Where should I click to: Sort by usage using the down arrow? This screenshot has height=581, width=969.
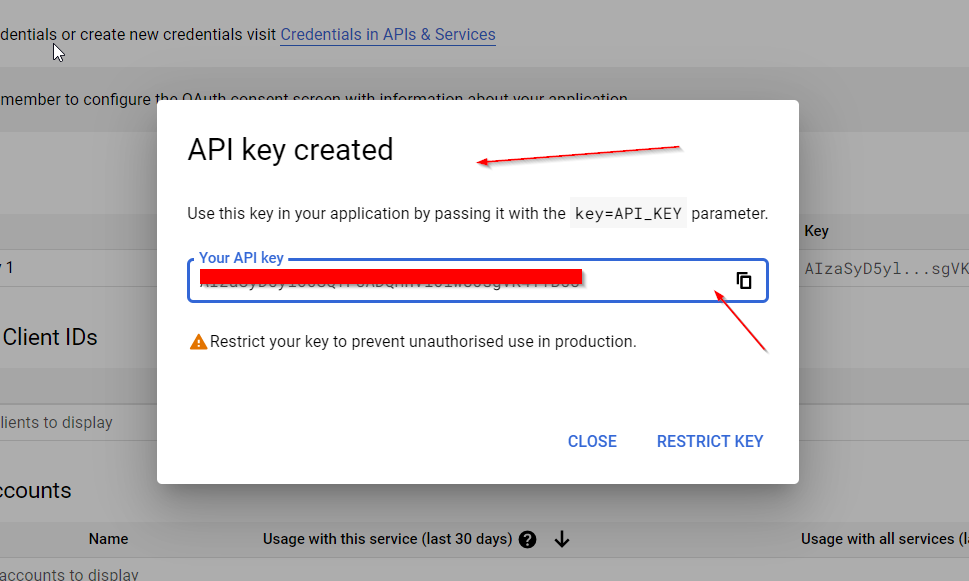pyautogui.click(x=562, y=540)
